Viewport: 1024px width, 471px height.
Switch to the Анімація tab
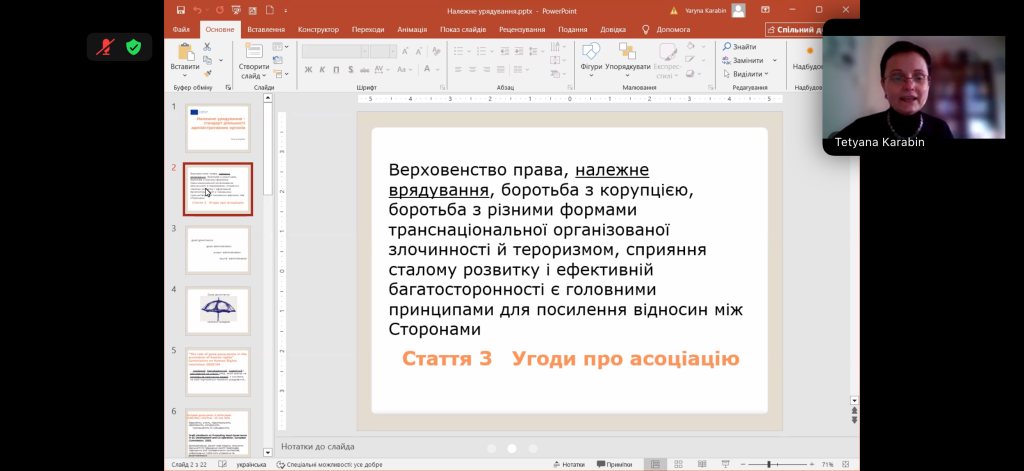click(x=411, y=29)
